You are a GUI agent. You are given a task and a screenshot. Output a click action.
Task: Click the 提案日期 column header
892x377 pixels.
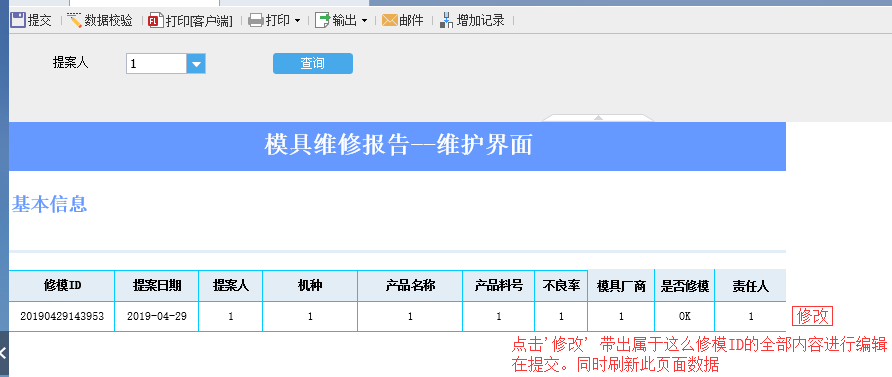[x=157, y=286]
